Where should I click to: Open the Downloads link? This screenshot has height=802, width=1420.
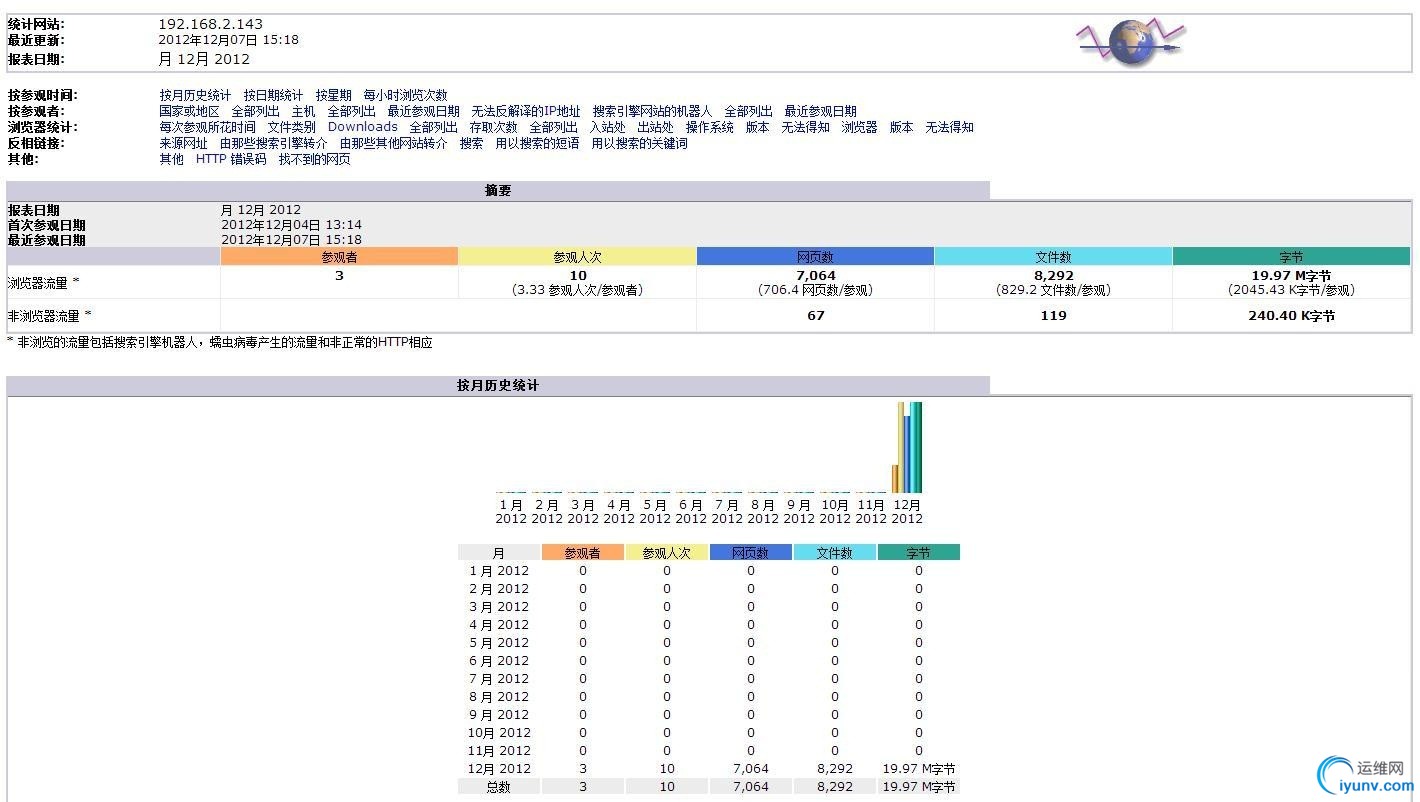pyautogui.click(x=362, y=127)
